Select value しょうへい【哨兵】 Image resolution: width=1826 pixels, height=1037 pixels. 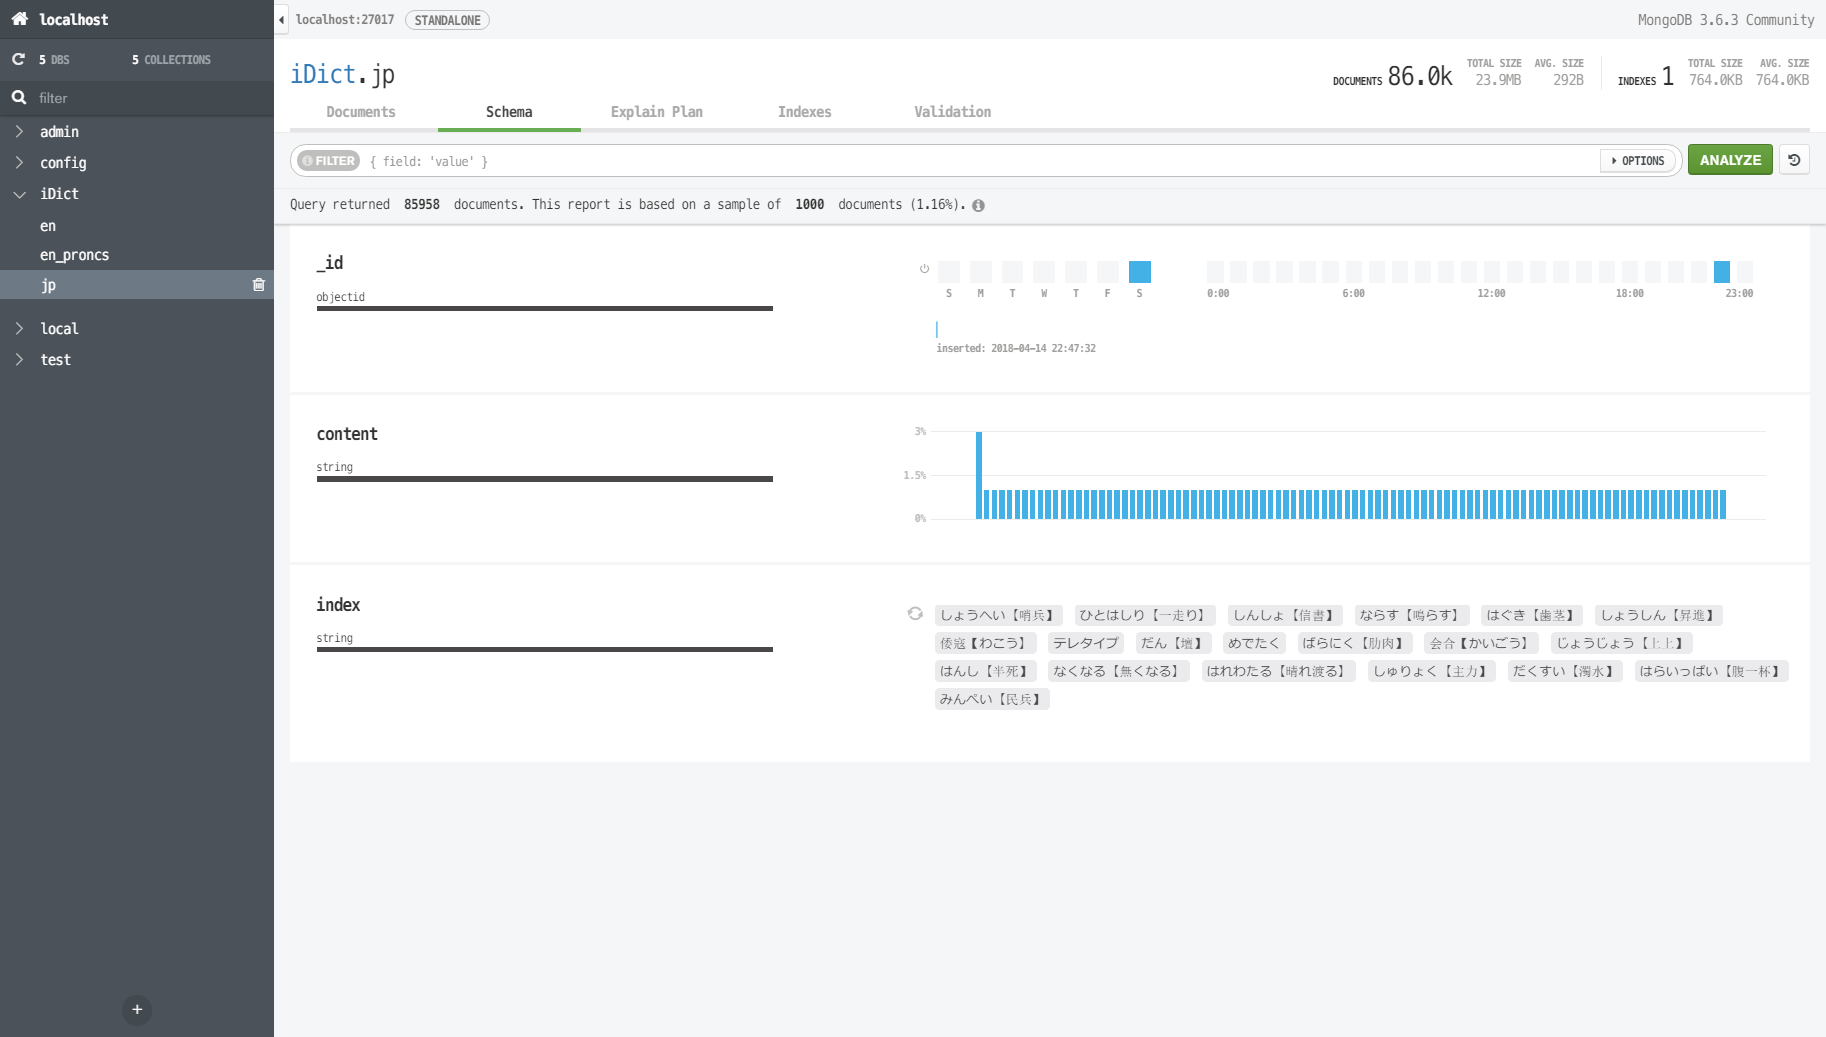tap(998, 615)
